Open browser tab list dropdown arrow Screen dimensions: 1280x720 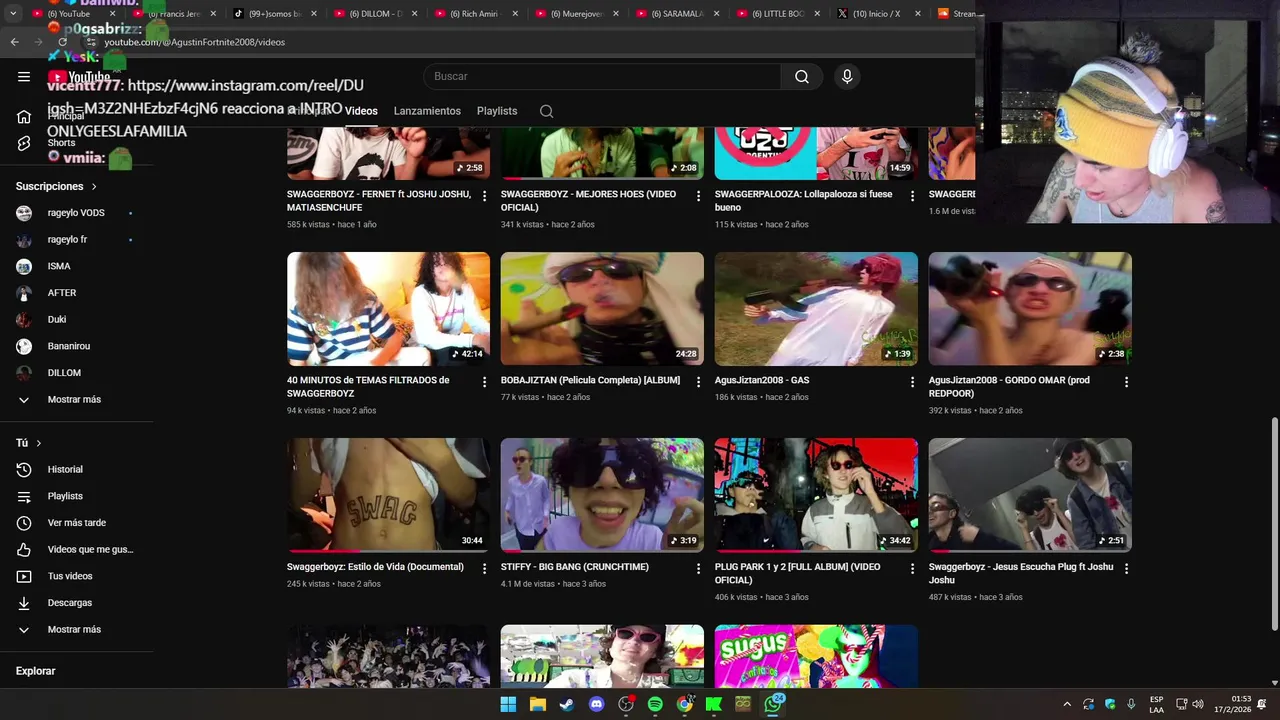pyautogui.click(x=13, y=14)
